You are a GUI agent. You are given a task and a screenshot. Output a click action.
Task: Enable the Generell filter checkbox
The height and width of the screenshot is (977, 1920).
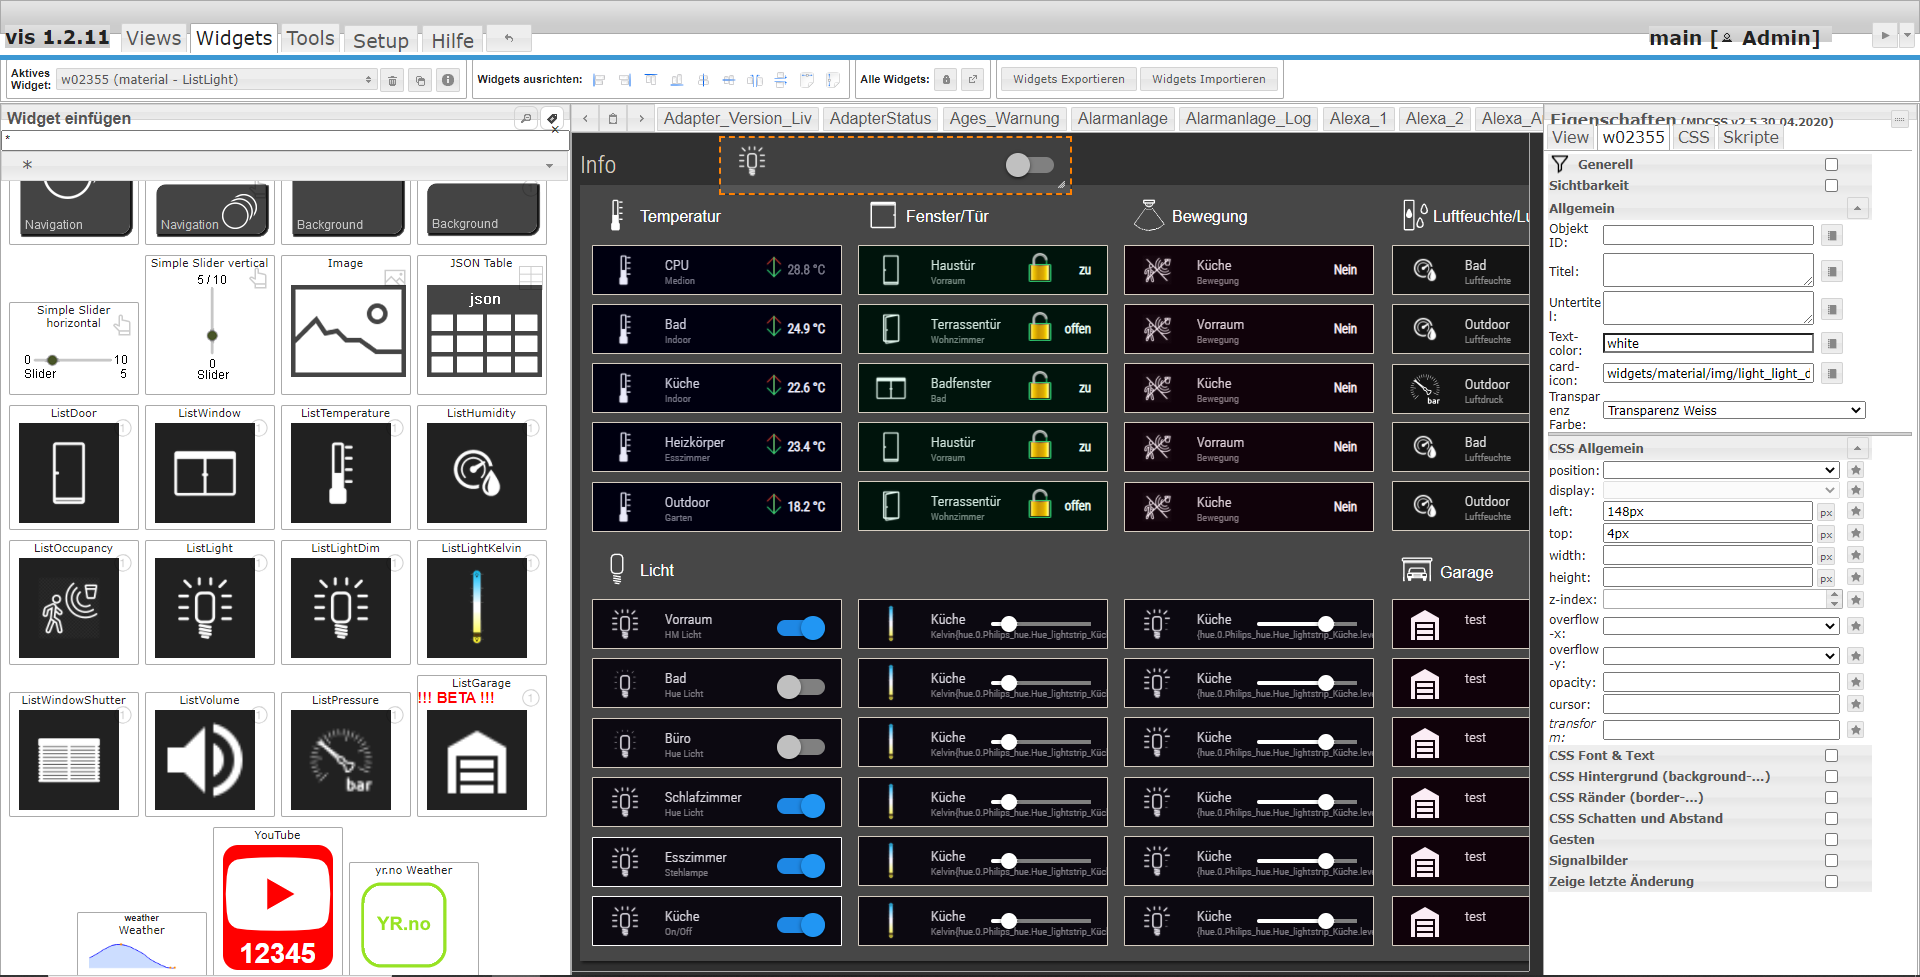[x=1831, y=165]
